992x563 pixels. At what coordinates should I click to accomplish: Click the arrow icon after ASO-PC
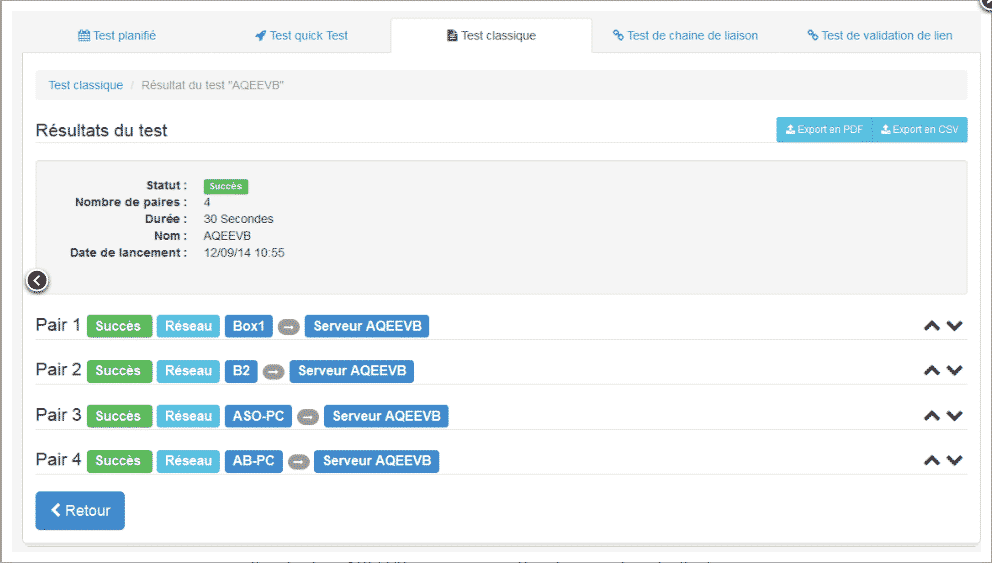point(308,416)
